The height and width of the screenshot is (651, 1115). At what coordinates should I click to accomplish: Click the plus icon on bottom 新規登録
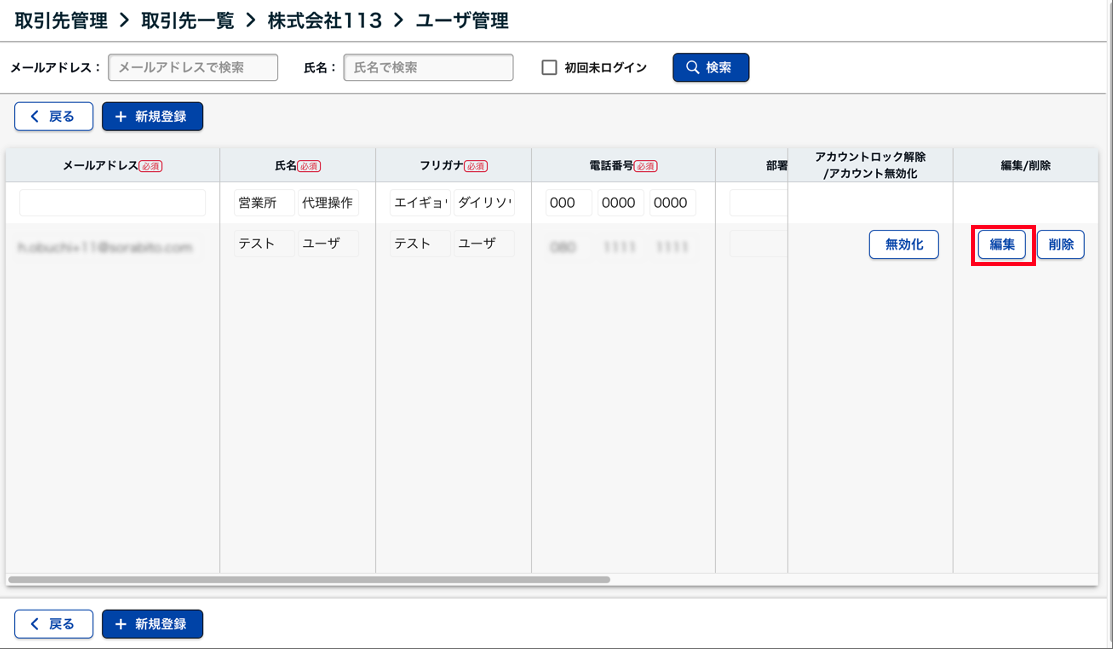[121, 624]
